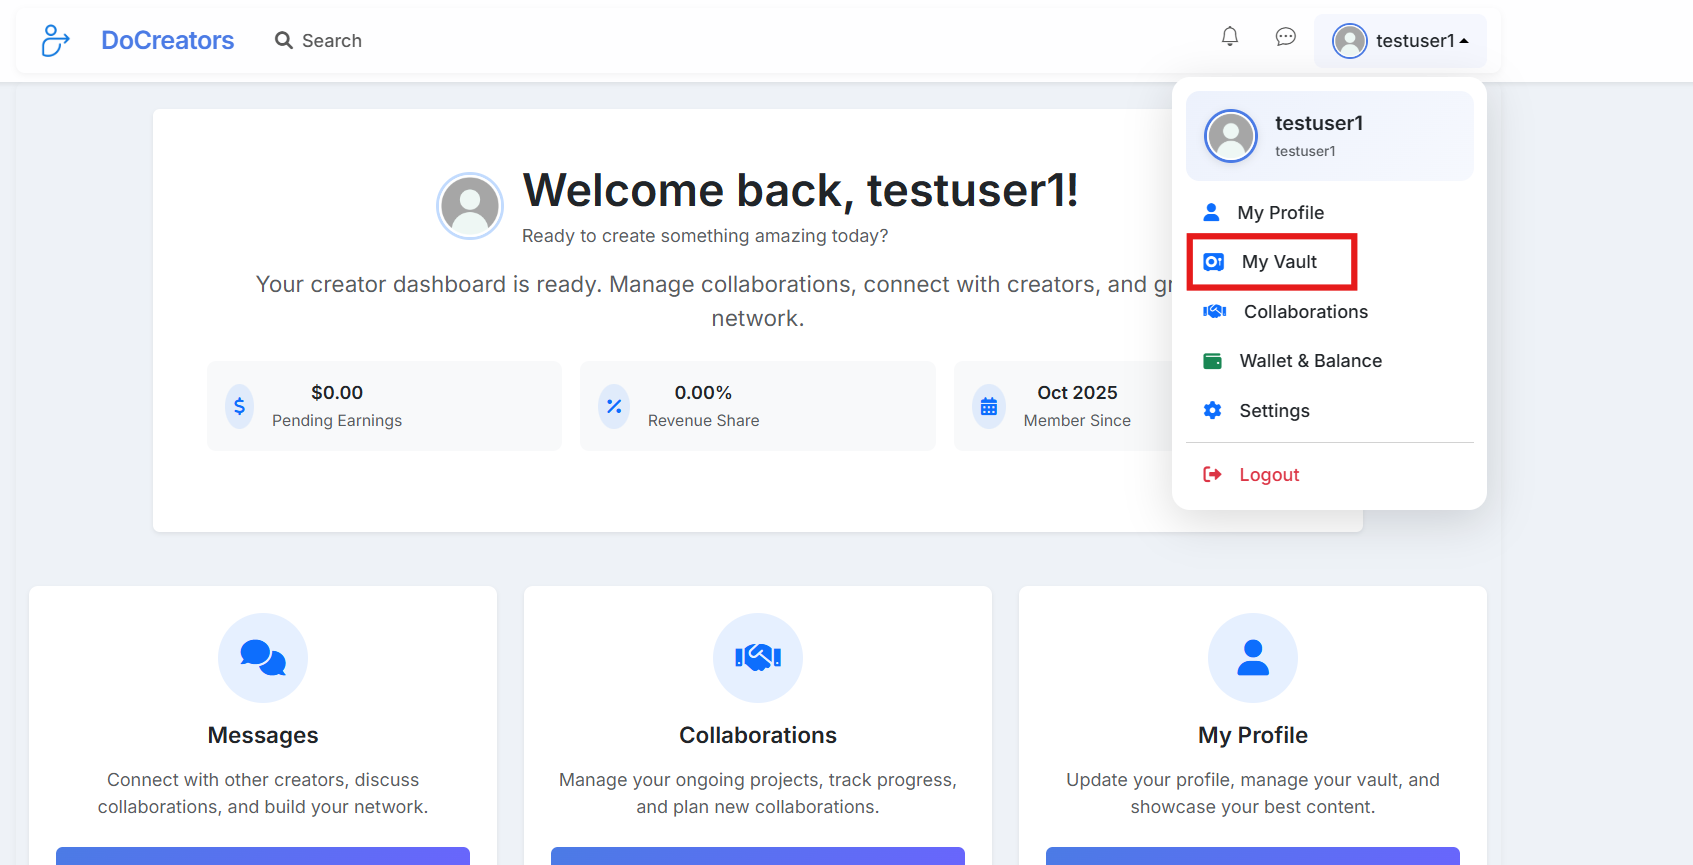Open Wallet & Balance menu entry
Image resolution: width=1693 pixels, height=865 pixels.
pos(1310,361)
